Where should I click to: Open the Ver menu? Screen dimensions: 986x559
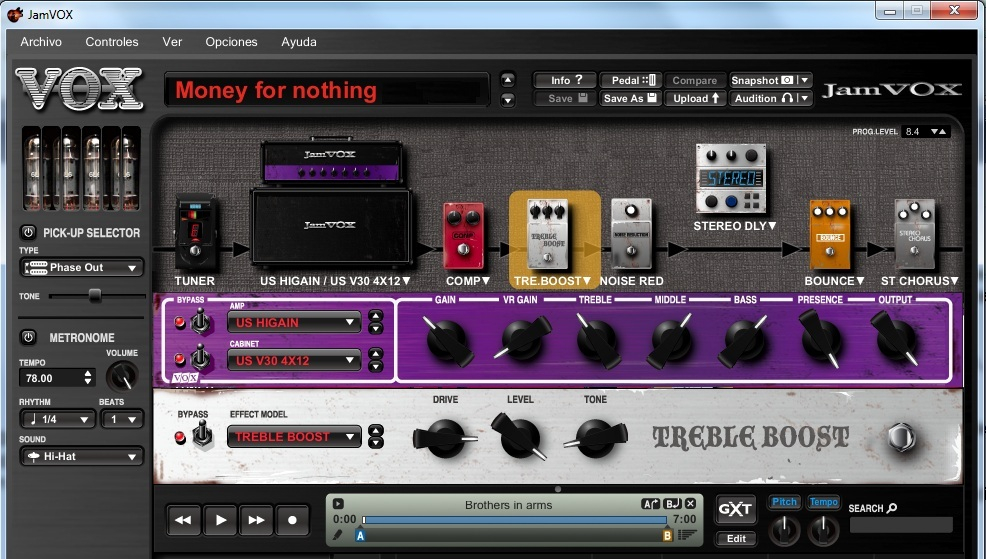pos(172,42)
